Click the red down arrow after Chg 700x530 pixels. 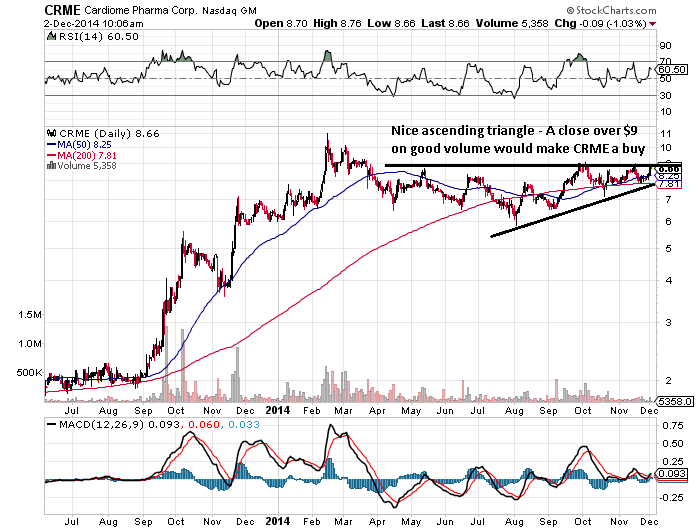point(653,24)
